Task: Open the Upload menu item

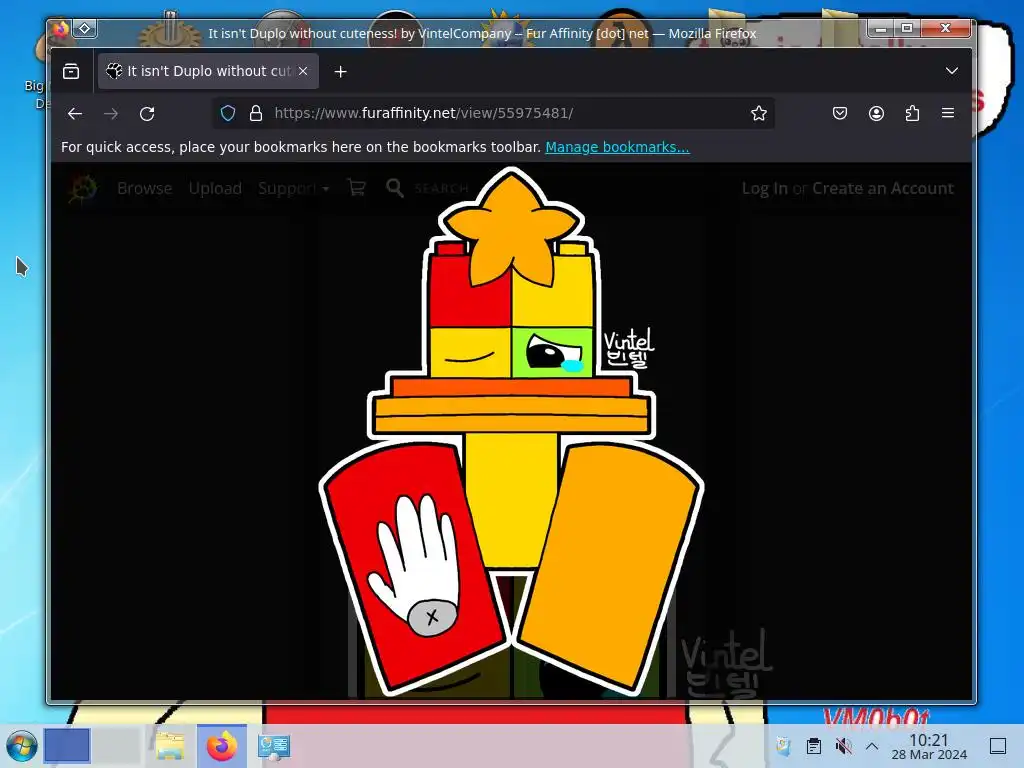Action: pyautogui.click(x=215, y=188)
